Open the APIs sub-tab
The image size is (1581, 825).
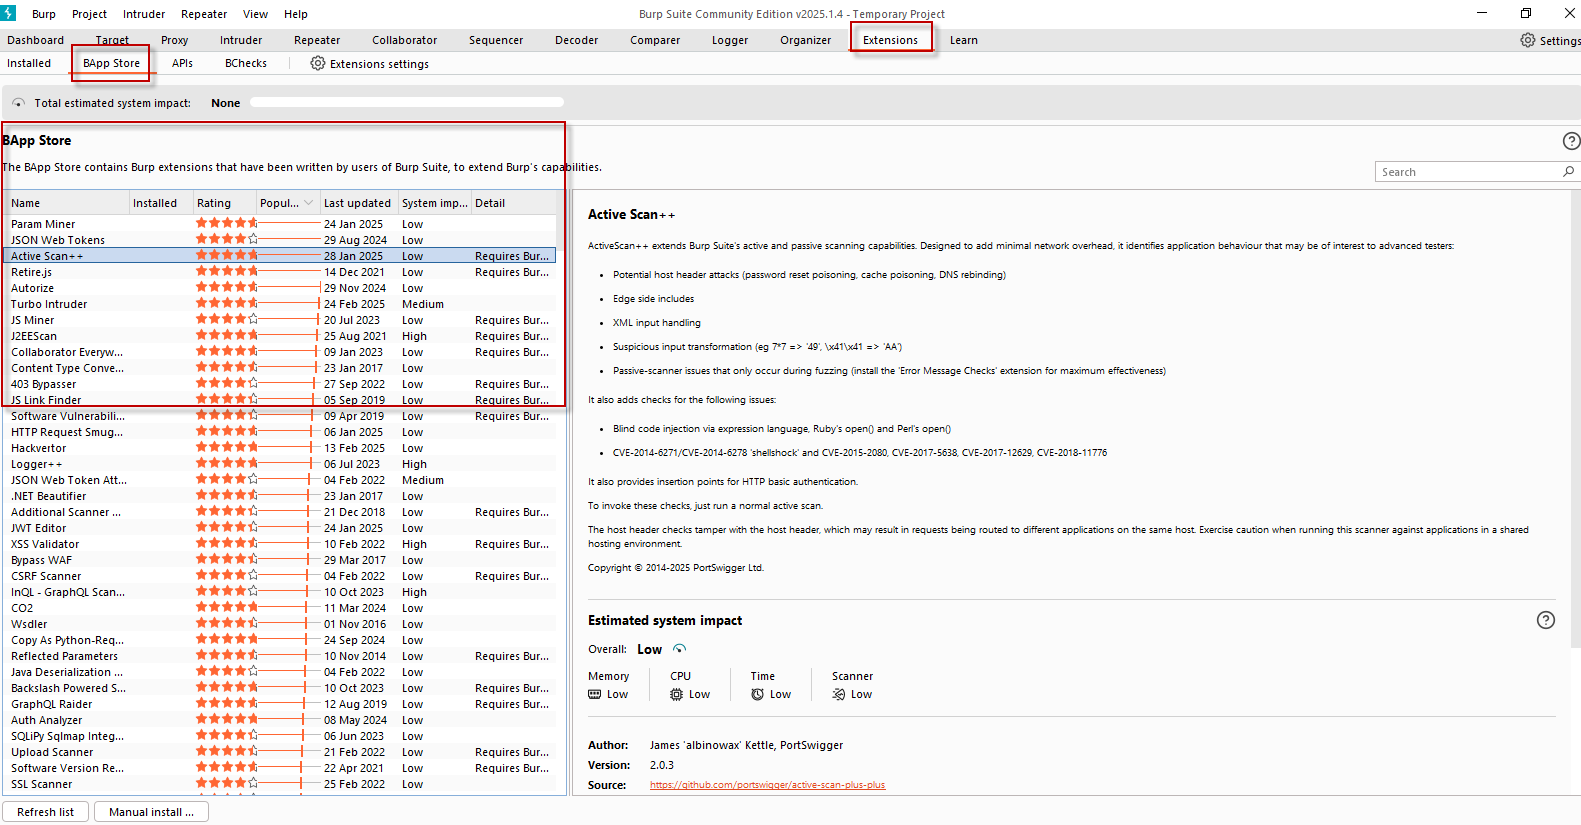(x=182, y=63)
